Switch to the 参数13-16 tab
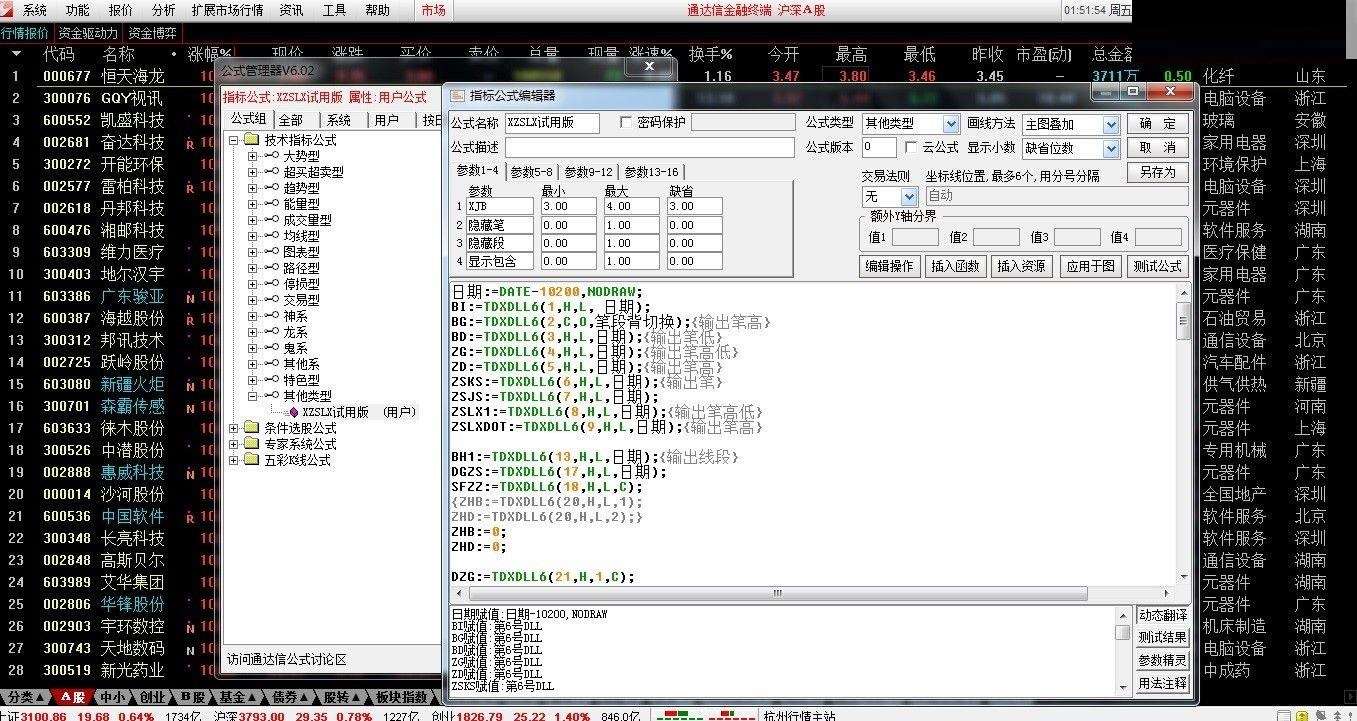This screenshot has height=721, width=1357. (x=651, y=172)
